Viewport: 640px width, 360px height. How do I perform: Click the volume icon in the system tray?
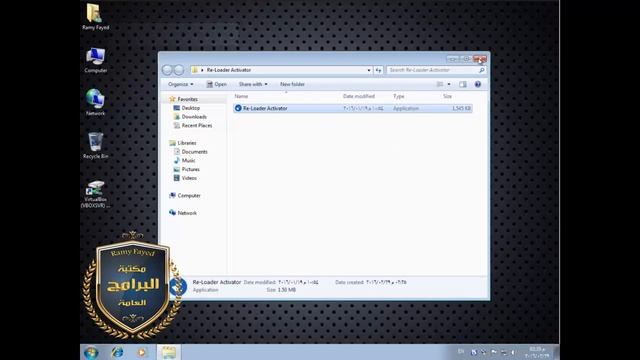pyautogui.click(x=513, y=352)
